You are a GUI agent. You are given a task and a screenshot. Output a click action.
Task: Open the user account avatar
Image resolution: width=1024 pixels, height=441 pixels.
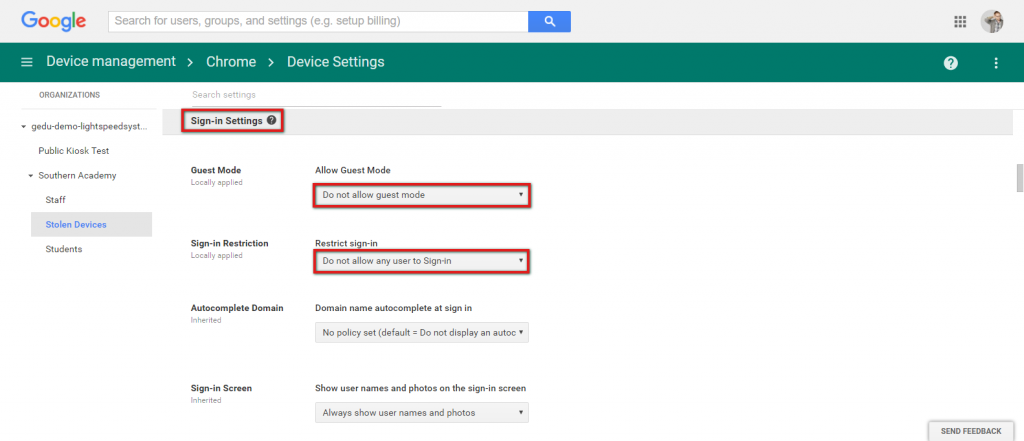point(992,22)
